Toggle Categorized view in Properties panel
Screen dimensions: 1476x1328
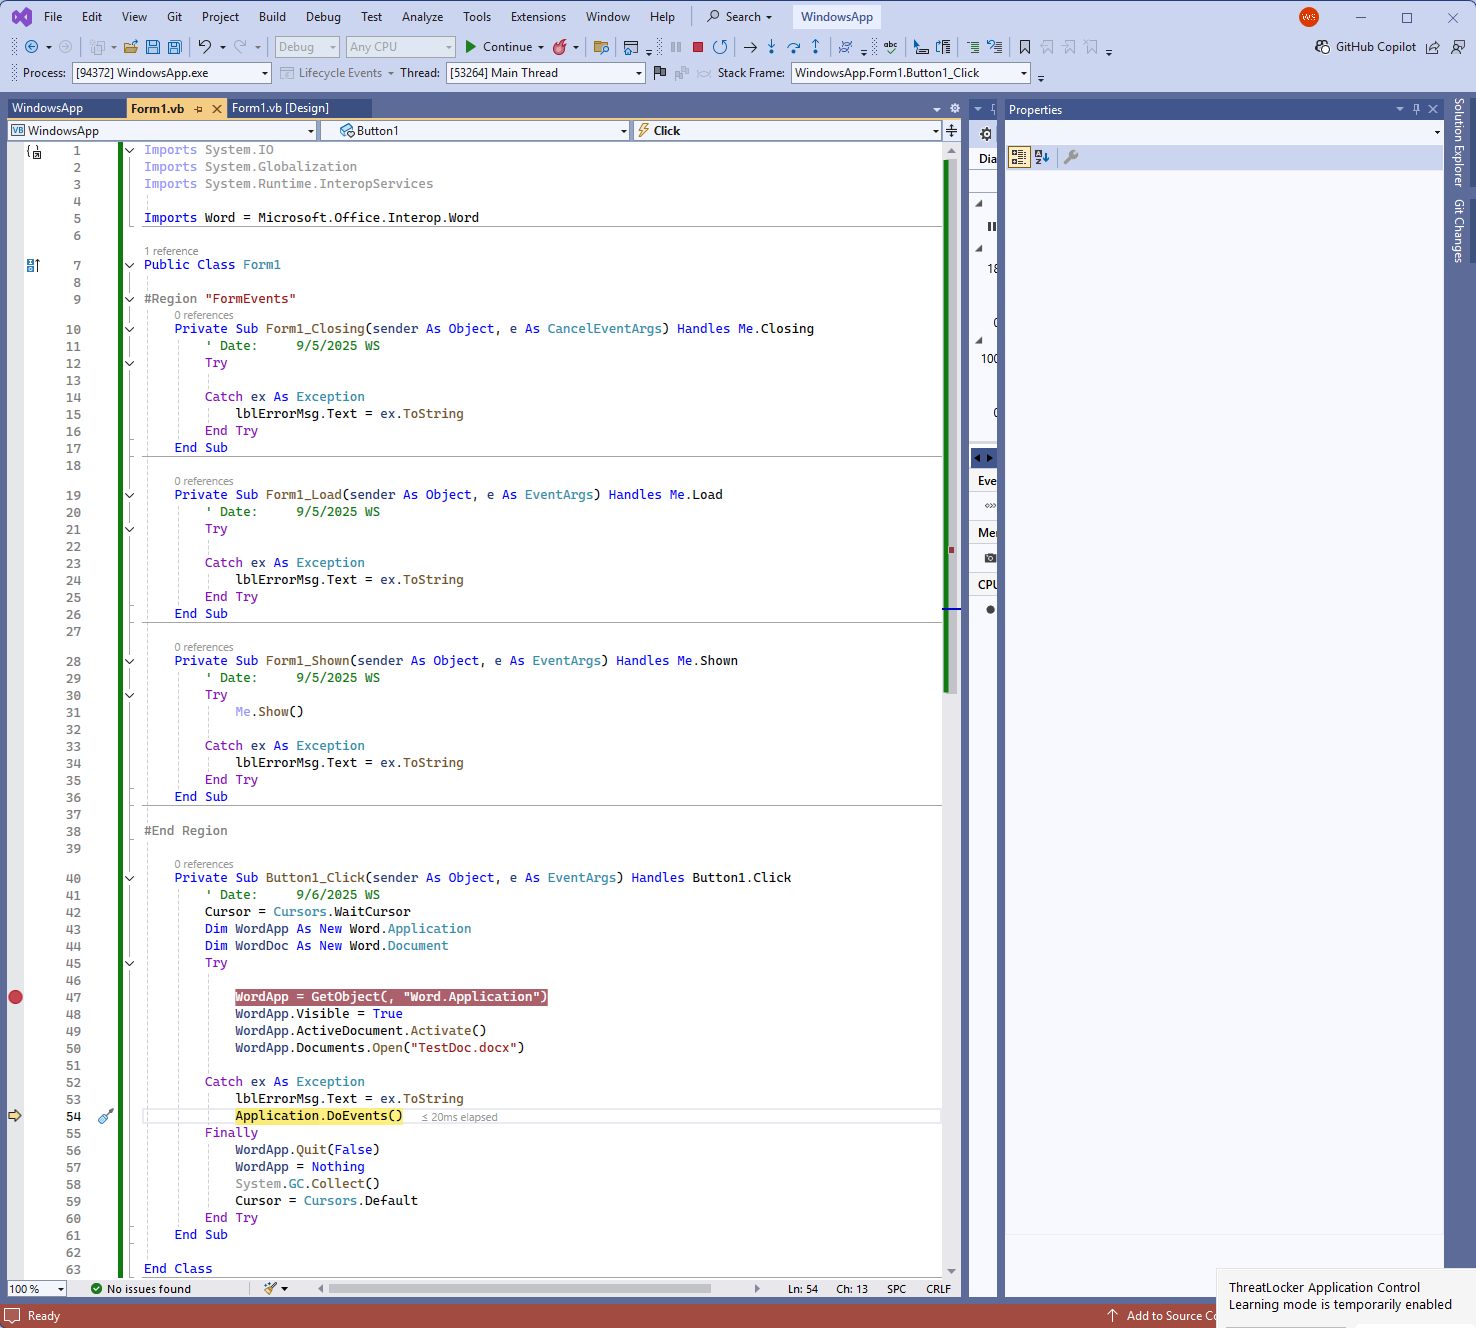(1018, 157)
